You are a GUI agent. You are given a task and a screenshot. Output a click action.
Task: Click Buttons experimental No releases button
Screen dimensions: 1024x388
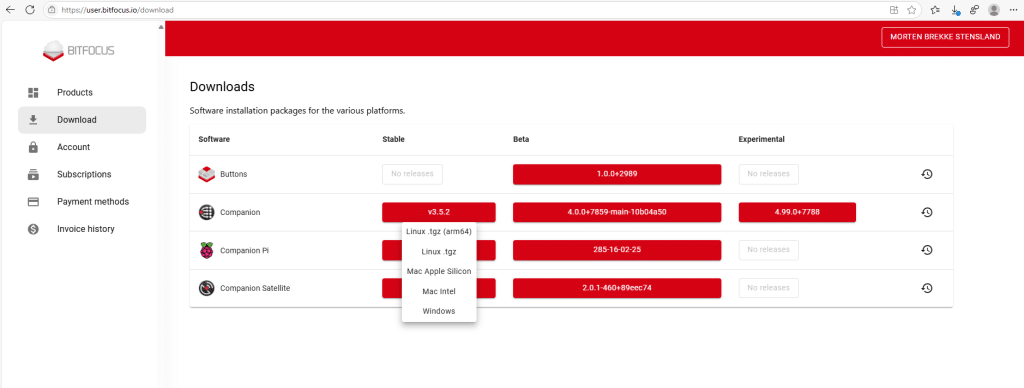coord(769,174)
